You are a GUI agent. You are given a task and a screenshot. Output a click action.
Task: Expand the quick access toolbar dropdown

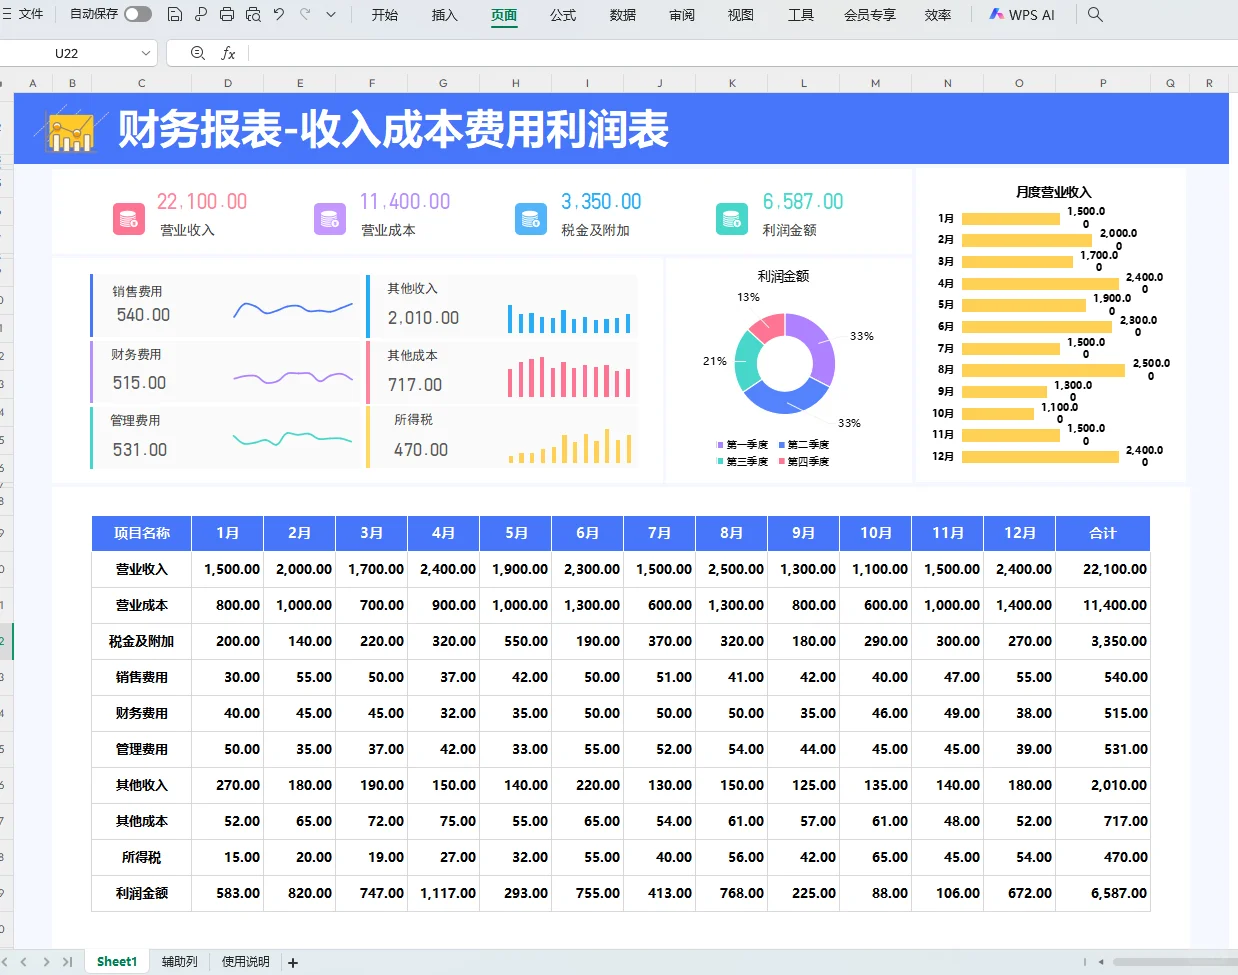click(x=331, y=14)
